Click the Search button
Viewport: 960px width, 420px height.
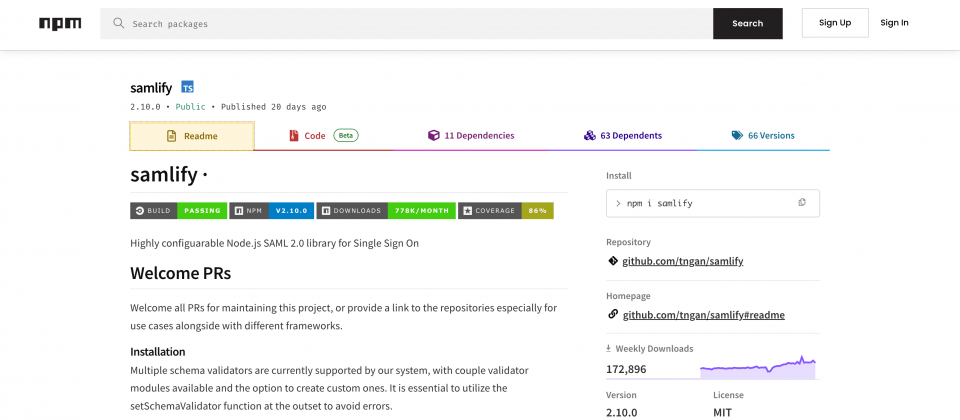pos(748,23)
